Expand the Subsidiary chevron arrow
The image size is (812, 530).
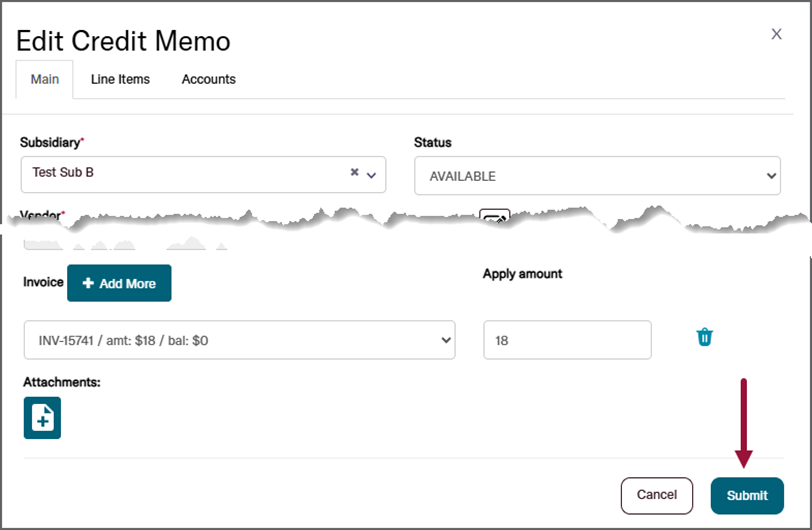(371, 174)
